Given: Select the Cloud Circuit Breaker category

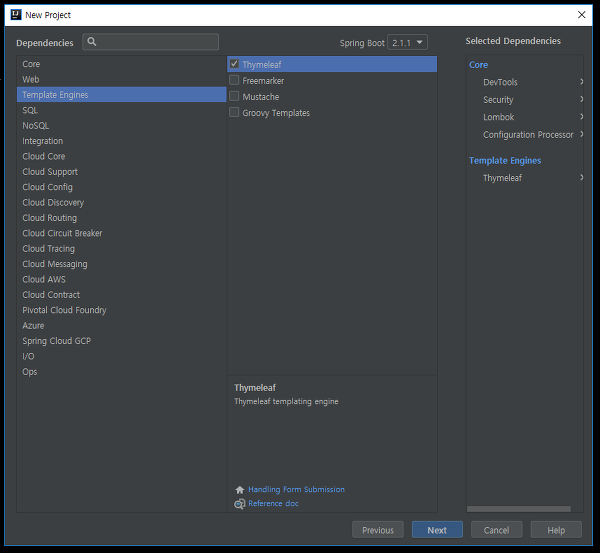Looking at the screenshot, I should pos(122,233).
